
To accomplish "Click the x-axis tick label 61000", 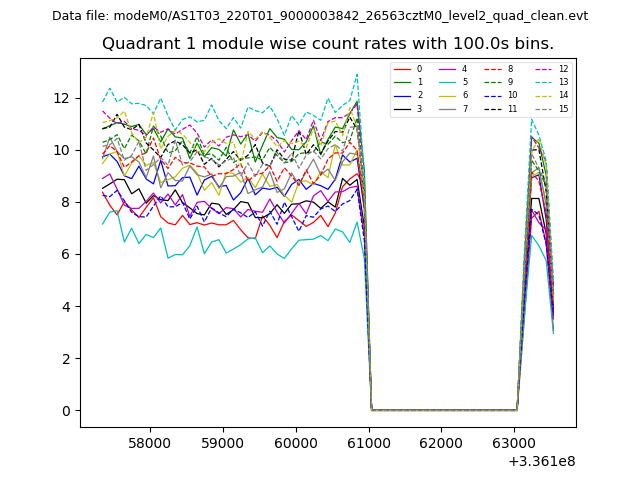I will click(369, 442).
